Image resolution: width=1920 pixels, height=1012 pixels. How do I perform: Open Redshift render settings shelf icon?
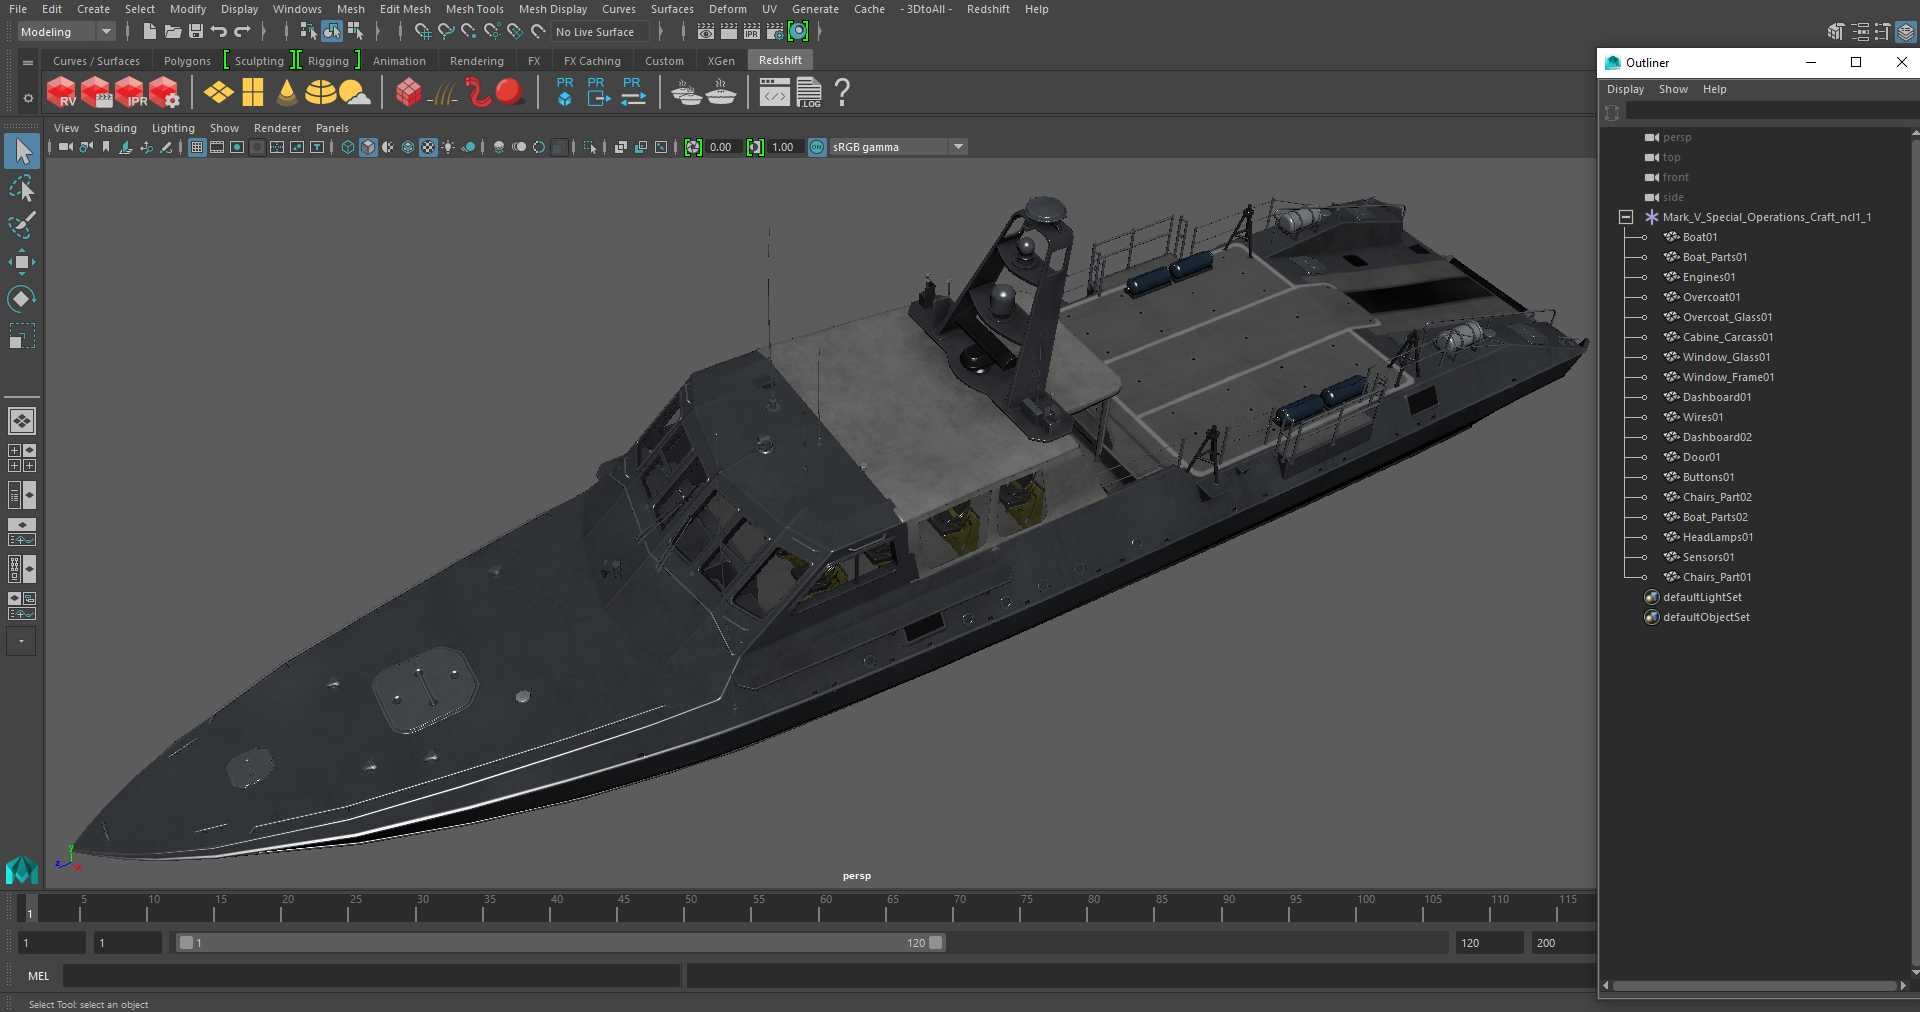(165, 93)
